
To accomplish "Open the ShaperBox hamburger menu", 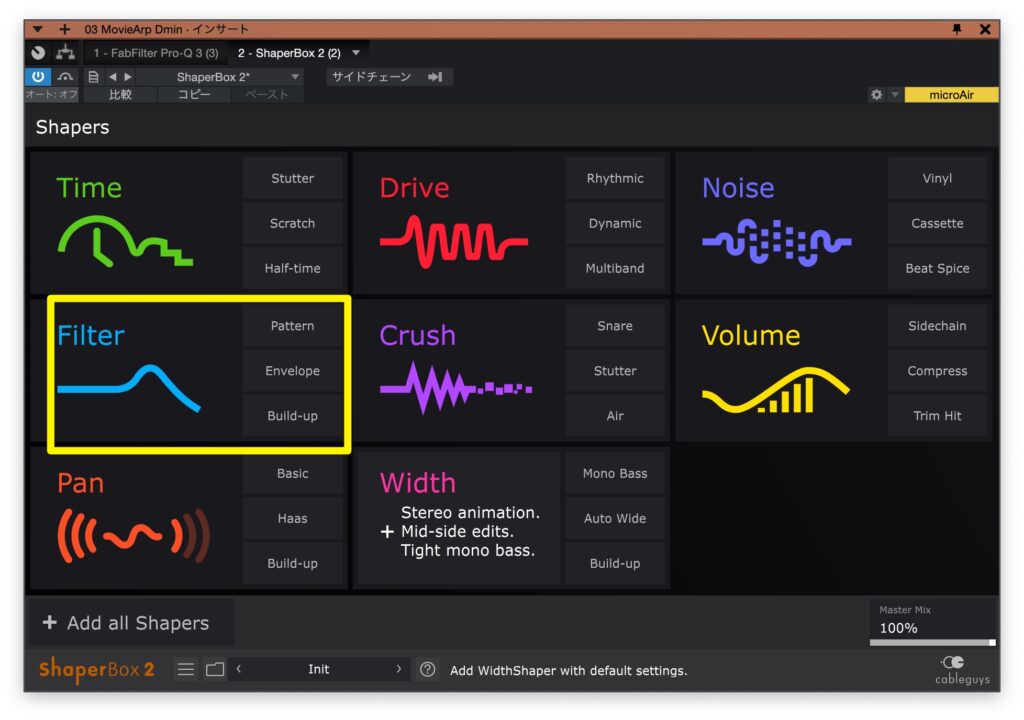I will tap(186, 670).
